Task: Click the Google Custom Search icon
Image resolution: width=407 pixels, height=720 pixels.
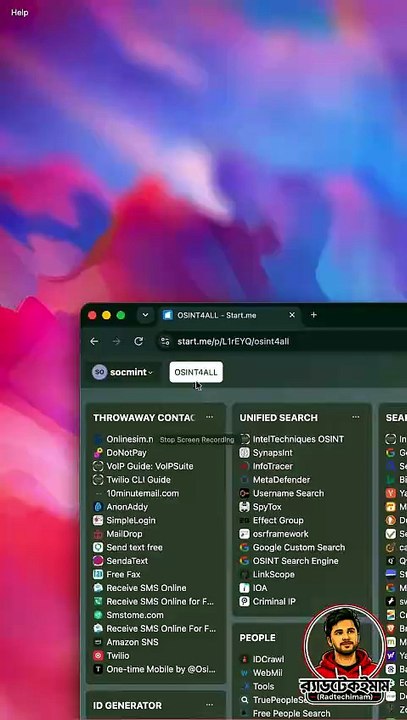Action: pyautogui.click(x=244, y=547)
